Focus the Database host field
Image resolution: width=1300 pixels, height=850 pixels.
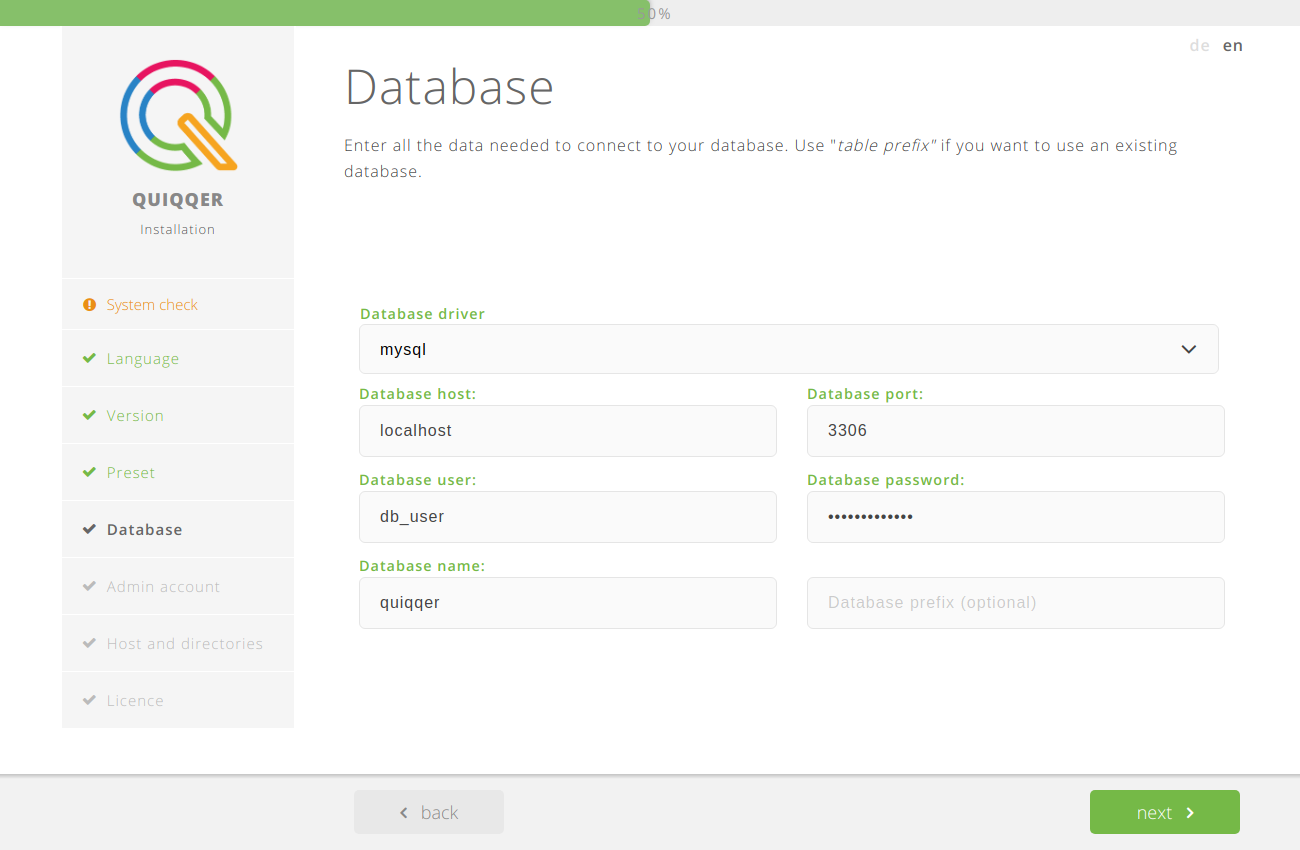pos(567,431)
